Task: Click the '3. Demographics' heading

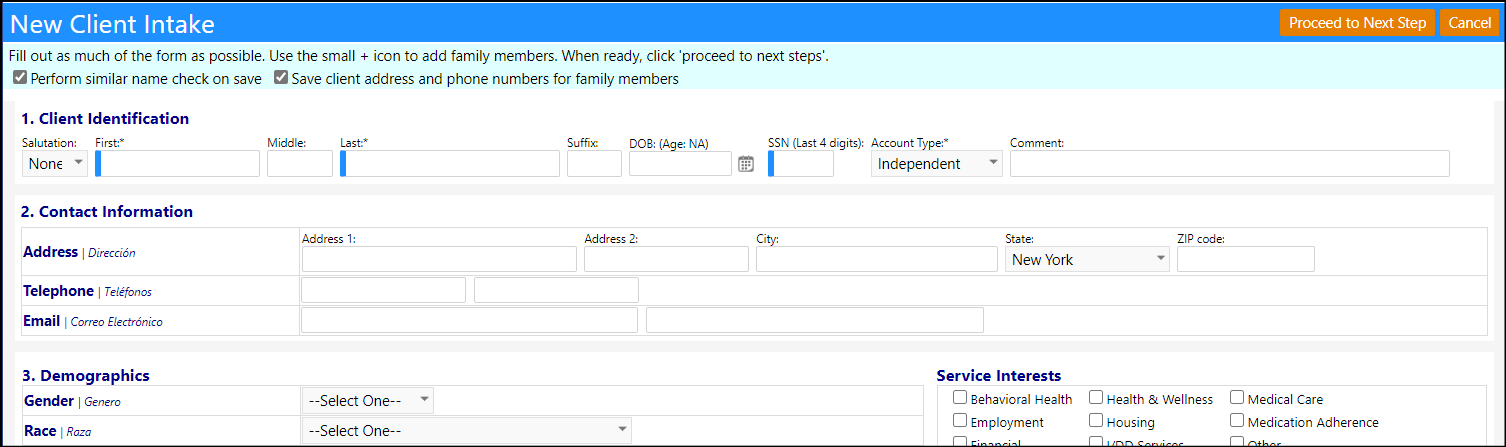Action: 85,375
